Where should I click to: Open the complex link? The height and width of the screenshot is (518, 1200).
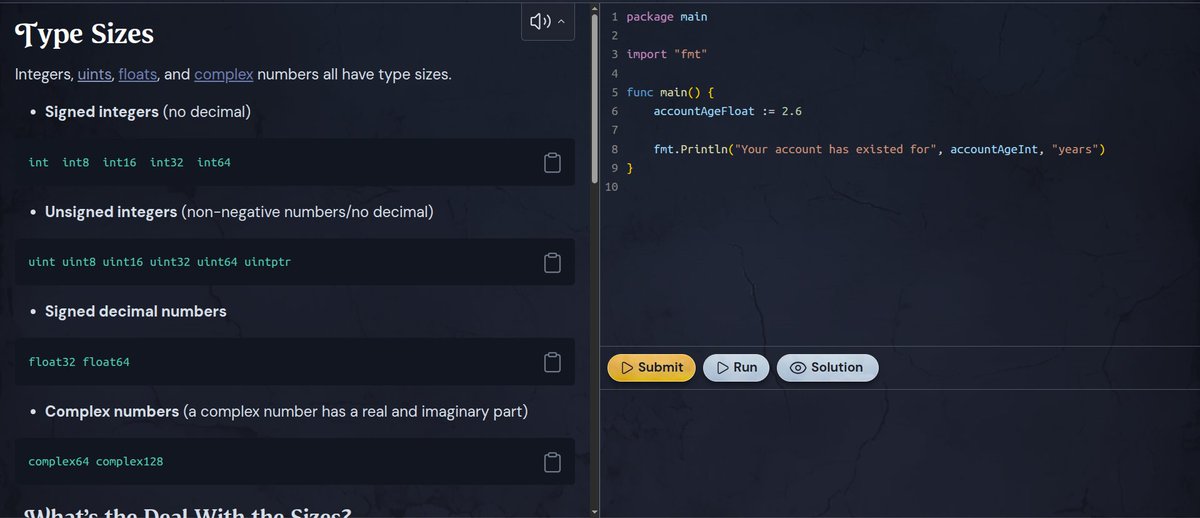[x=224, y=75]
